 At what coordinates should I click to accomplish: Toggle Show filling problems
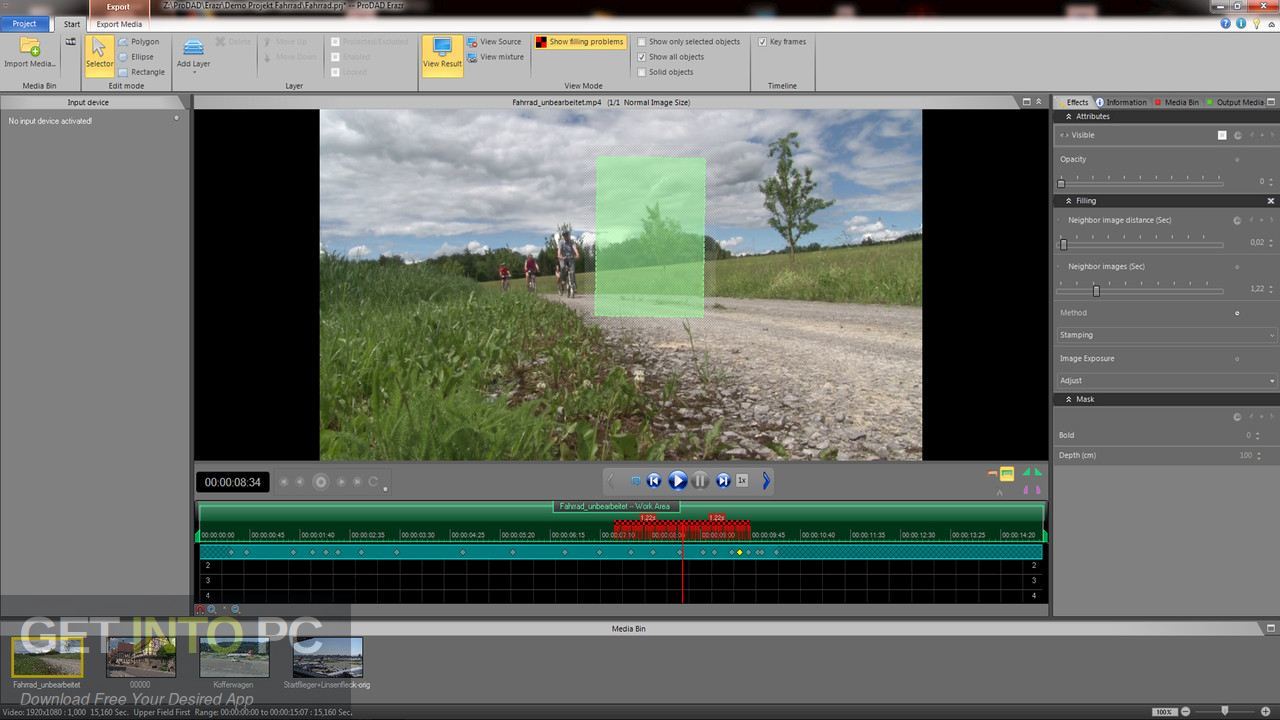point(580,42)
